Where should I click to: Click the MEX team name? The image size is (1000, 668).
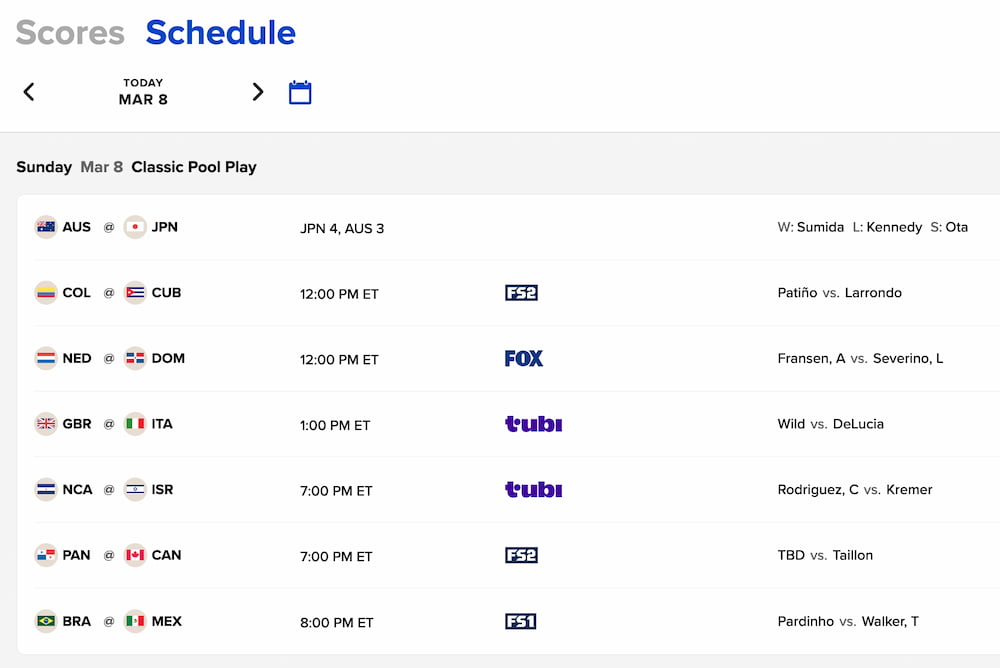[166, 621]
